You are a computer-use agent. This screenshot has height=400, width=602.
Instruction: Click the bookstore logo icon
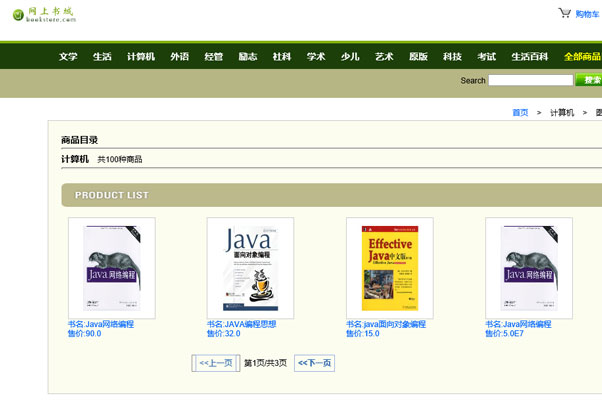point(18,15)
